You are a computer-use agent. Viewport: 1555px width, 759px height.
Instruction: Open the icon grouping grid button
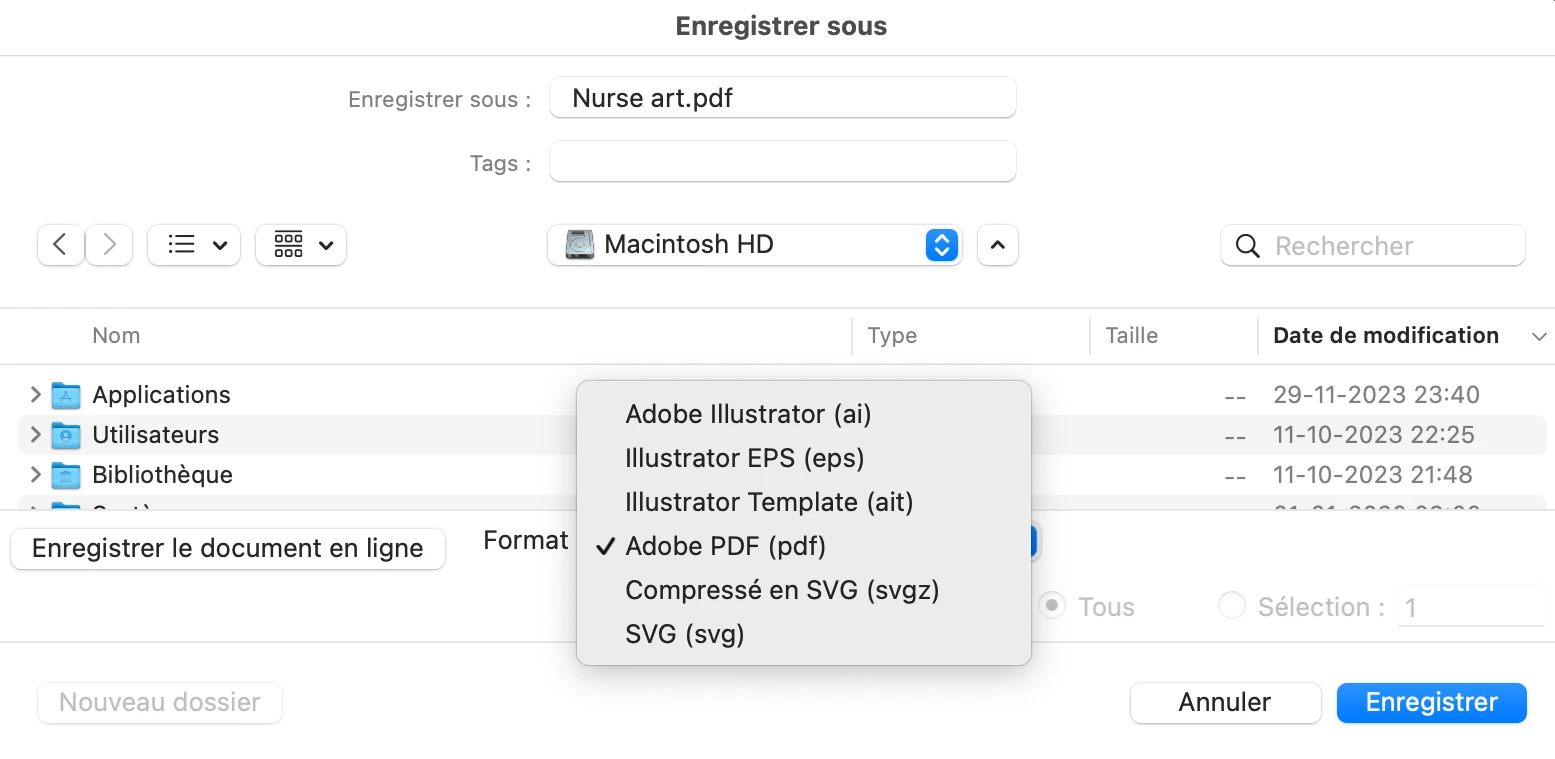pos(301,245)
